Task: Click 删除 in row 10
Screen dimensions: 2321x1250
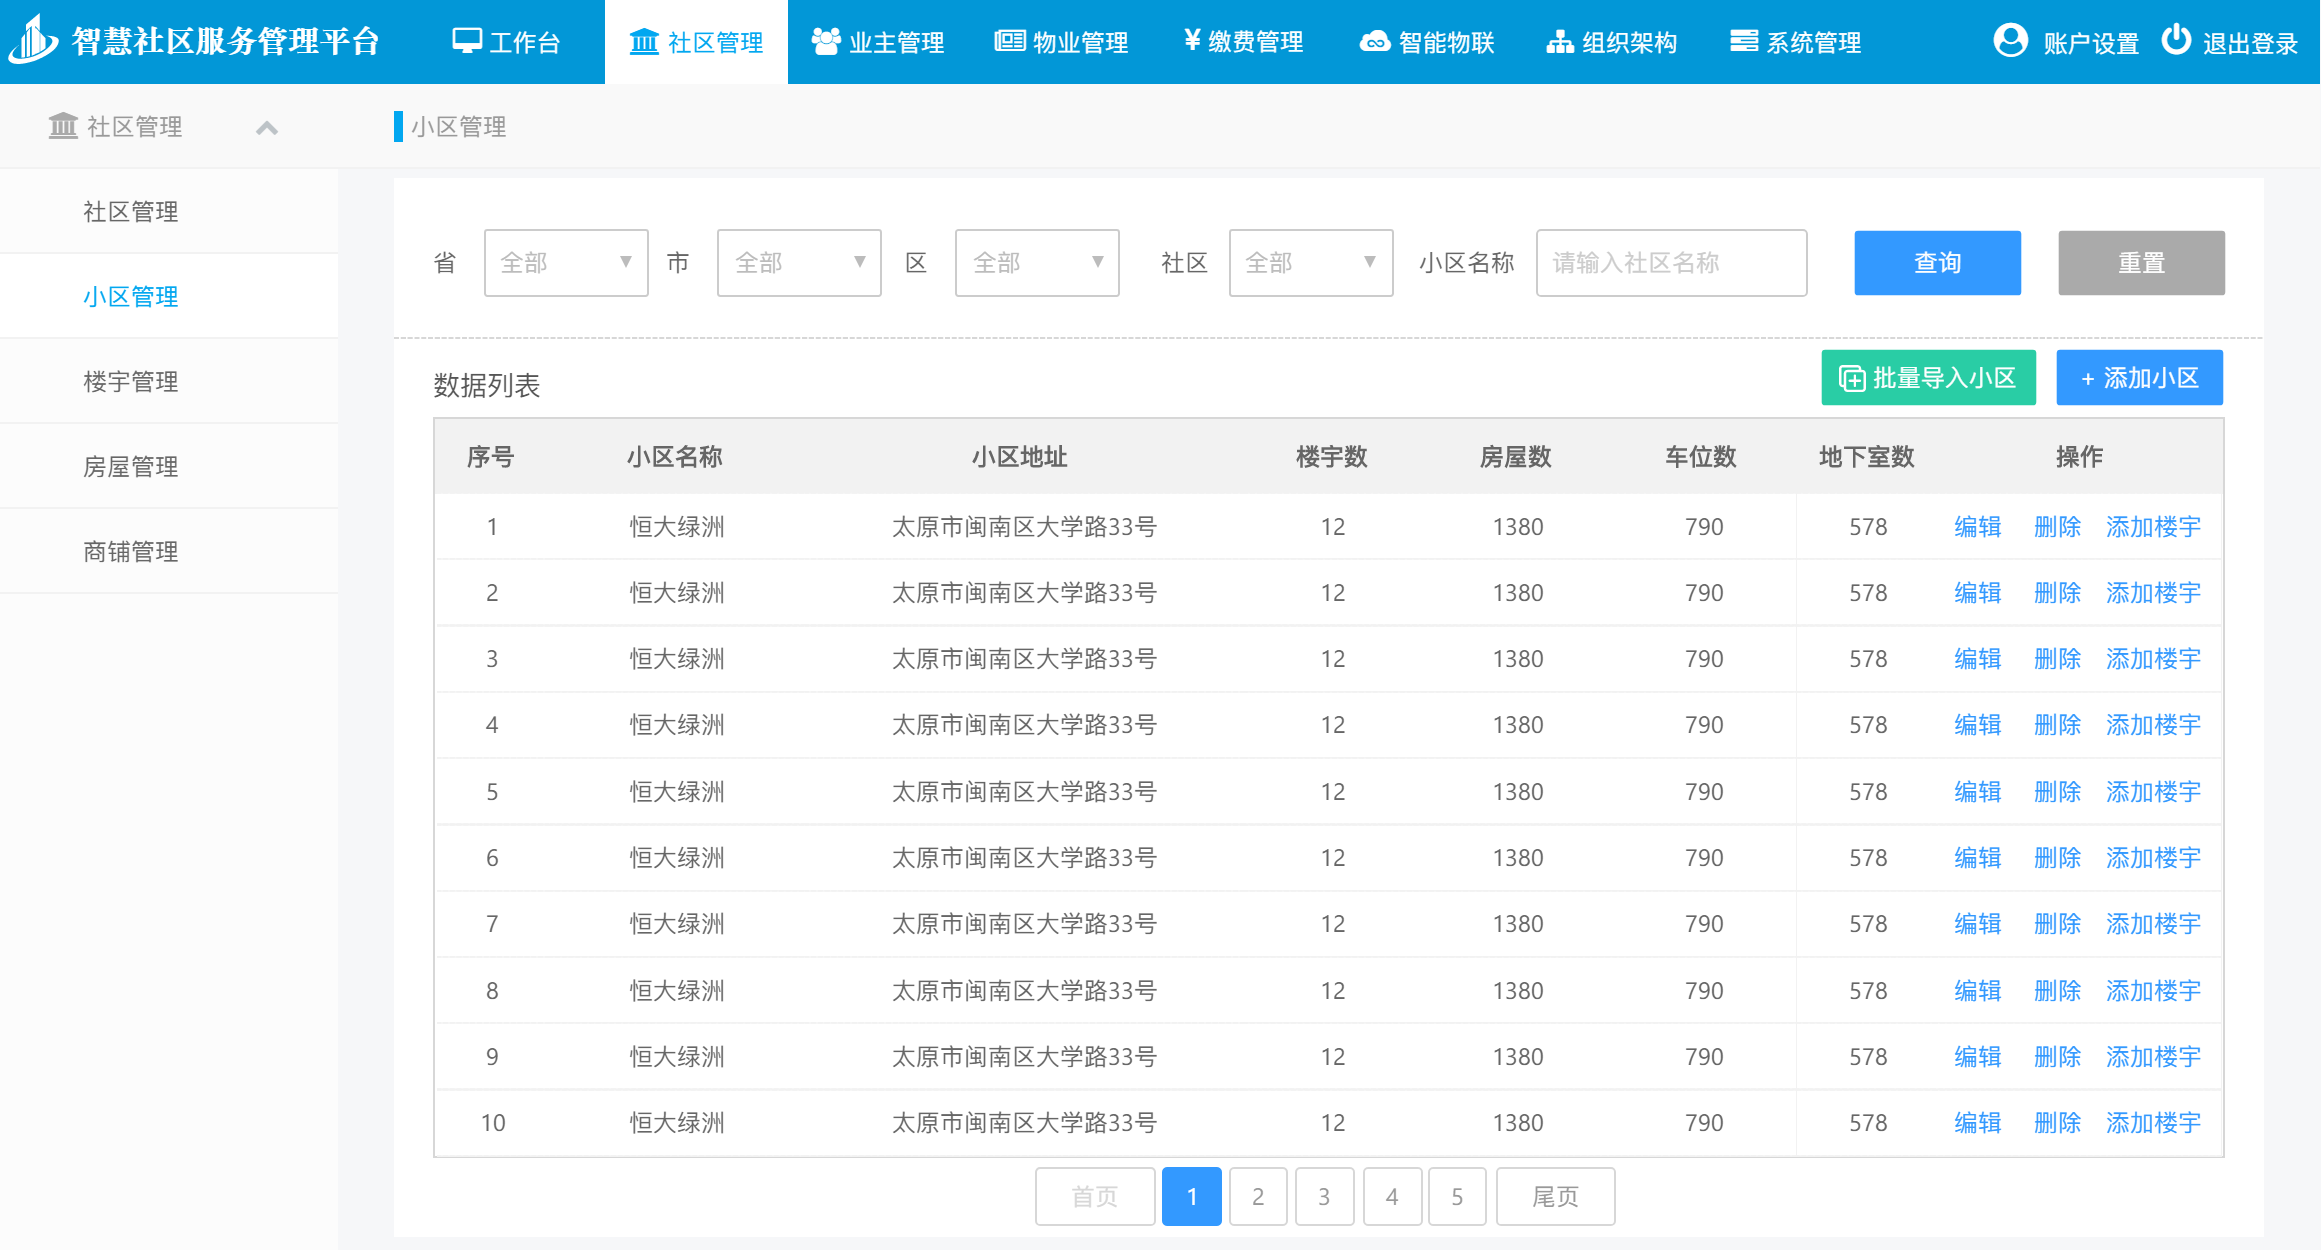Action: click(2057, 1123)
